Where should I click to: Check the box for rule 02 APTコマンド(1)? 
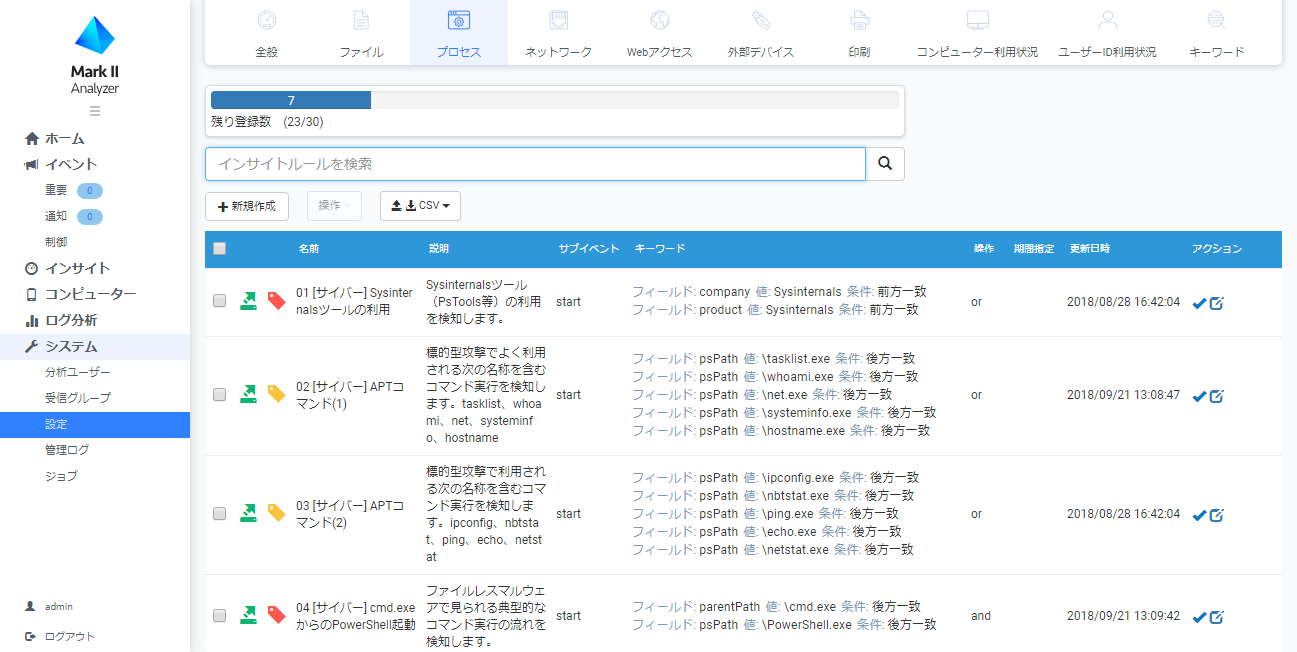coord(220,395)
